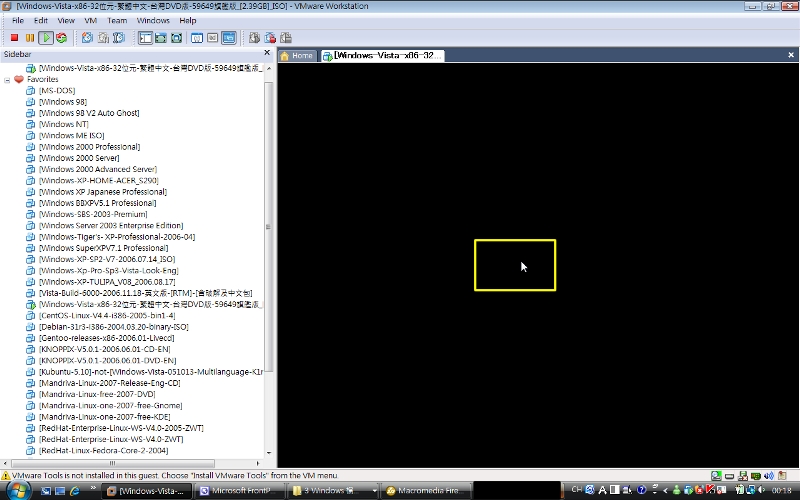Open the Help menu
The height and width of the screenshot is (500, 800).
(x=188, y=20)
